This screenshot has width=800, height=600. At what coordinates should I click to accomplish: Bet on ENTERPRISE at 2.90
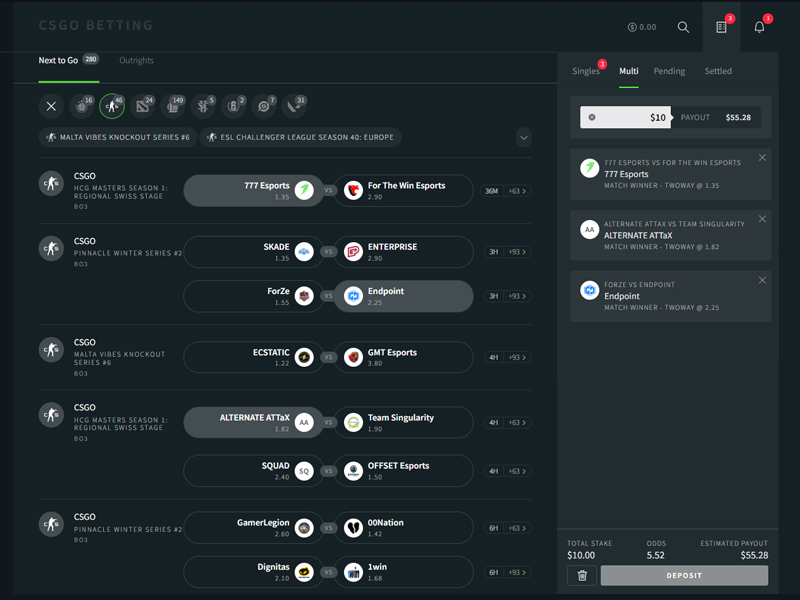point(404,252)
